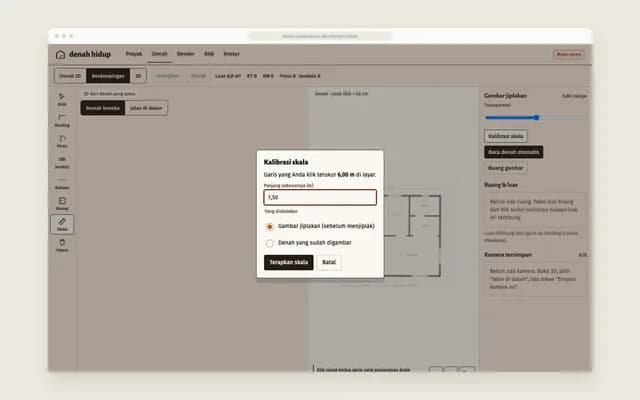Select the Pintu door tool

click(62, 141)
